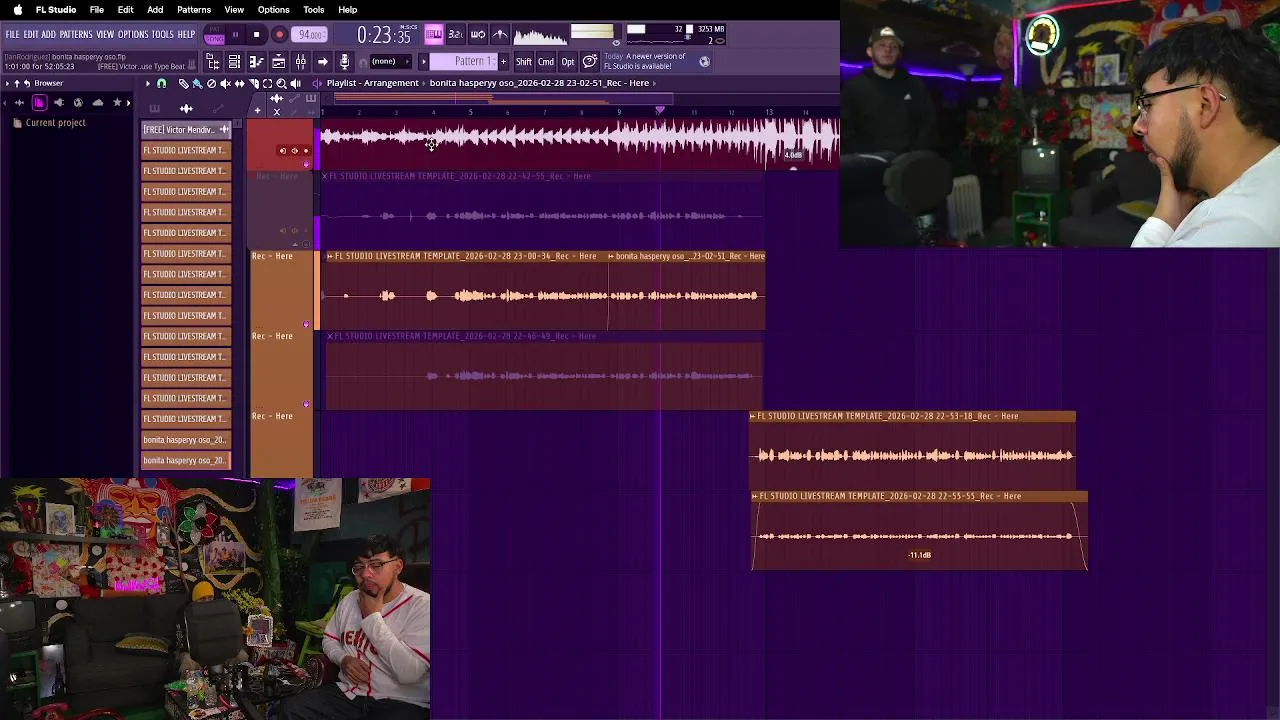Click the 3.2.1 countdown icon
Viewport: 1280px width, 720px height.
(455, 35)
